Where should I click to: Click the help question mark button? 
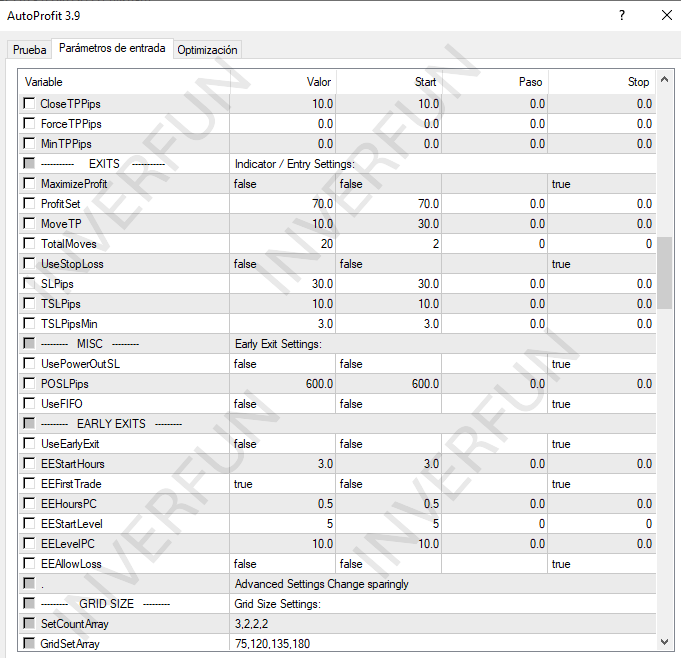coord(621,15)
